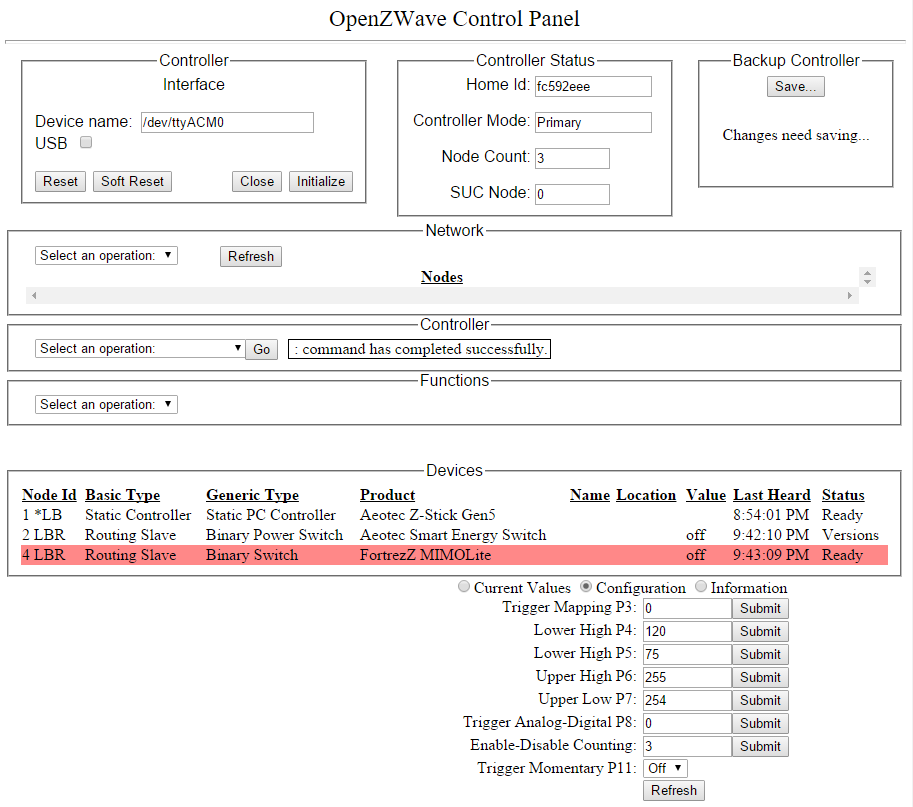913x807 pixels.
Task: Click the Initialize button
Action: pyautogui.click(x=321, y=182)
